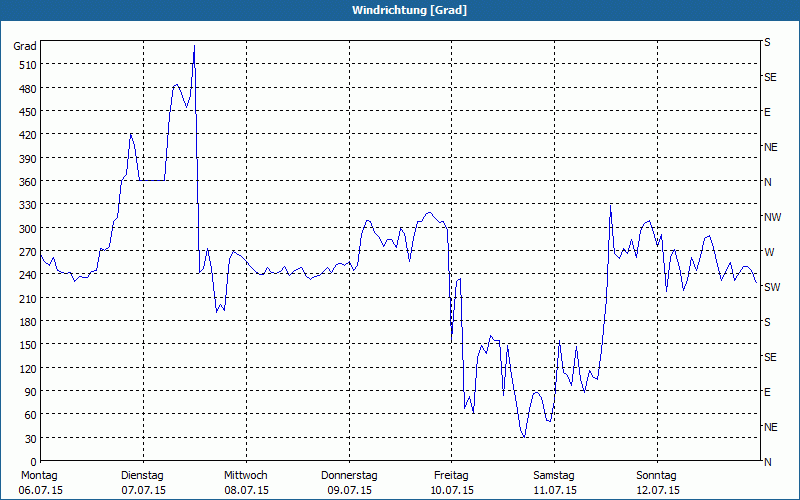Click the 120 y-axis value
Image resolution: width=800 pixels, height=500 pixels.
tap(28, 368)
